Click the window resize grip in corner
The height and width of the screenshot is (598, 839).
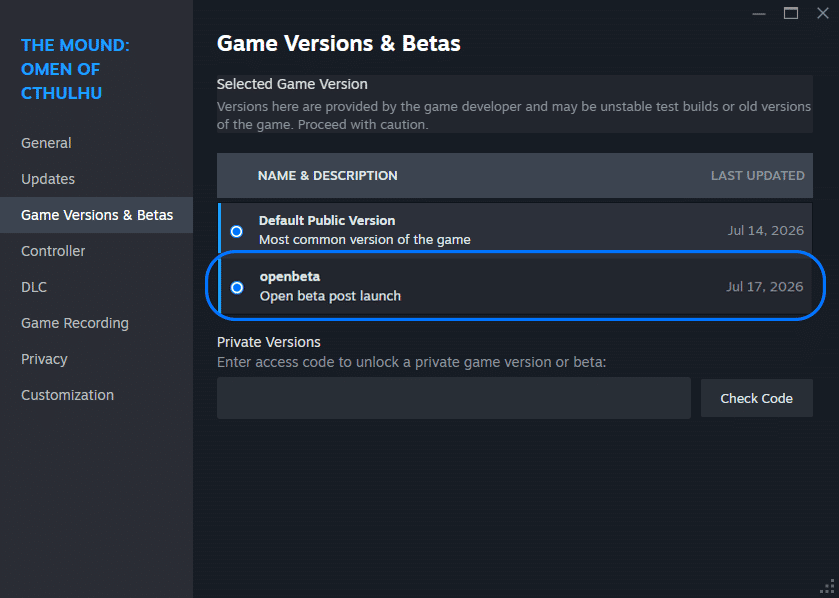[827, 586]
